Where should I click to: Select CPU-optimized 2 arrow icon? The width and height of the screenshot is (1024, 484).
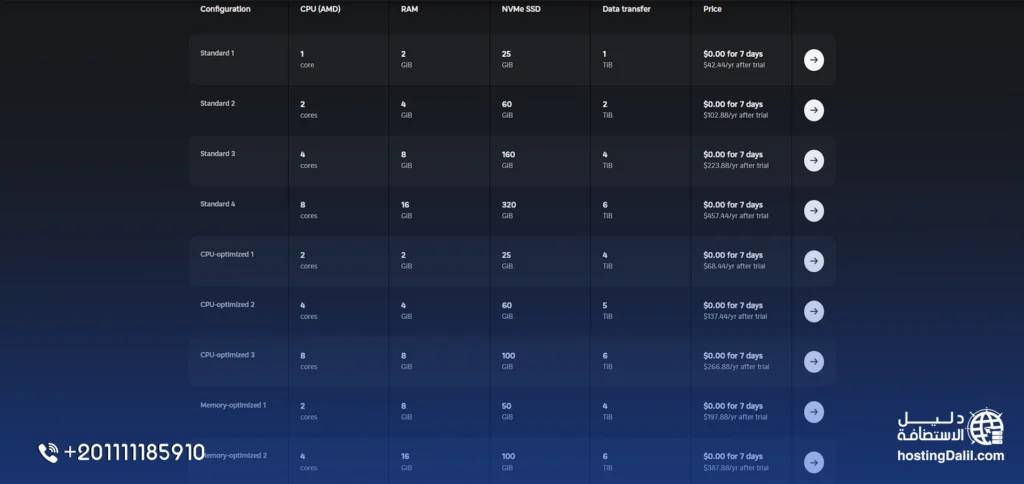point(814,312)
